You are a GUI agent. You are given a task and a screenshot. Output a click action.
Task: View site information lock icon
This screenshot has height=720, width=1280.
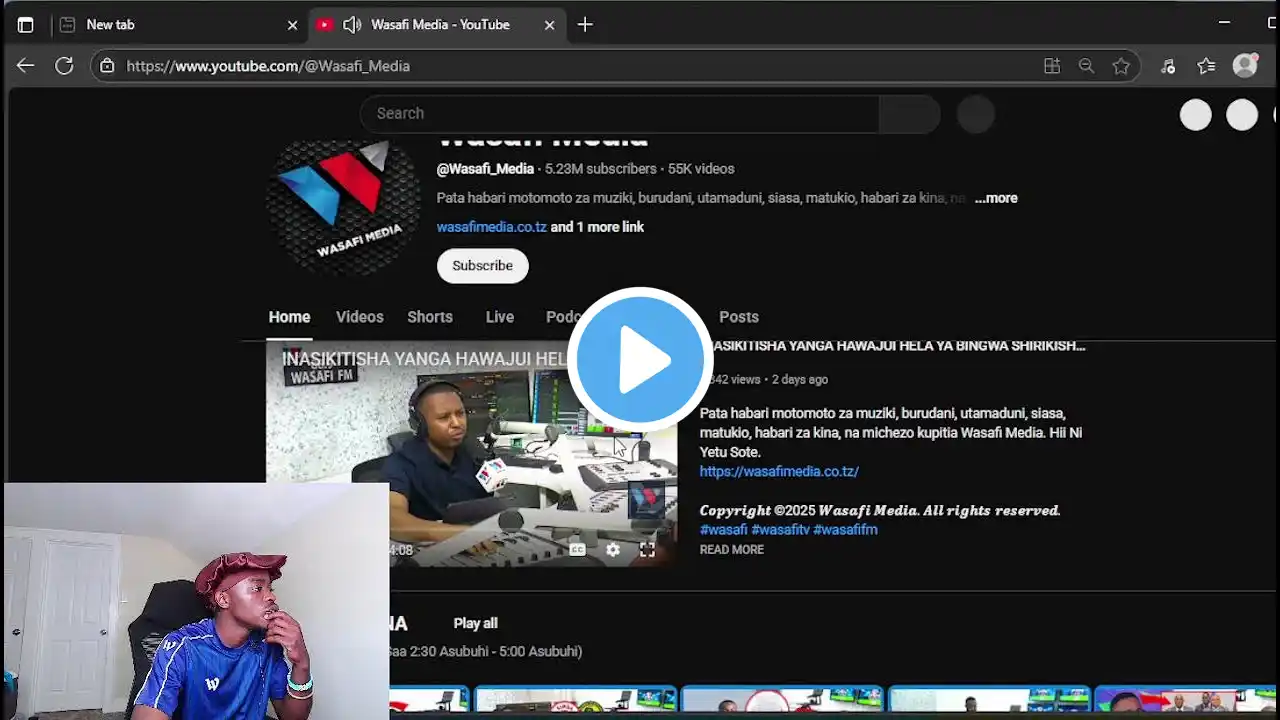pos(108,66)
